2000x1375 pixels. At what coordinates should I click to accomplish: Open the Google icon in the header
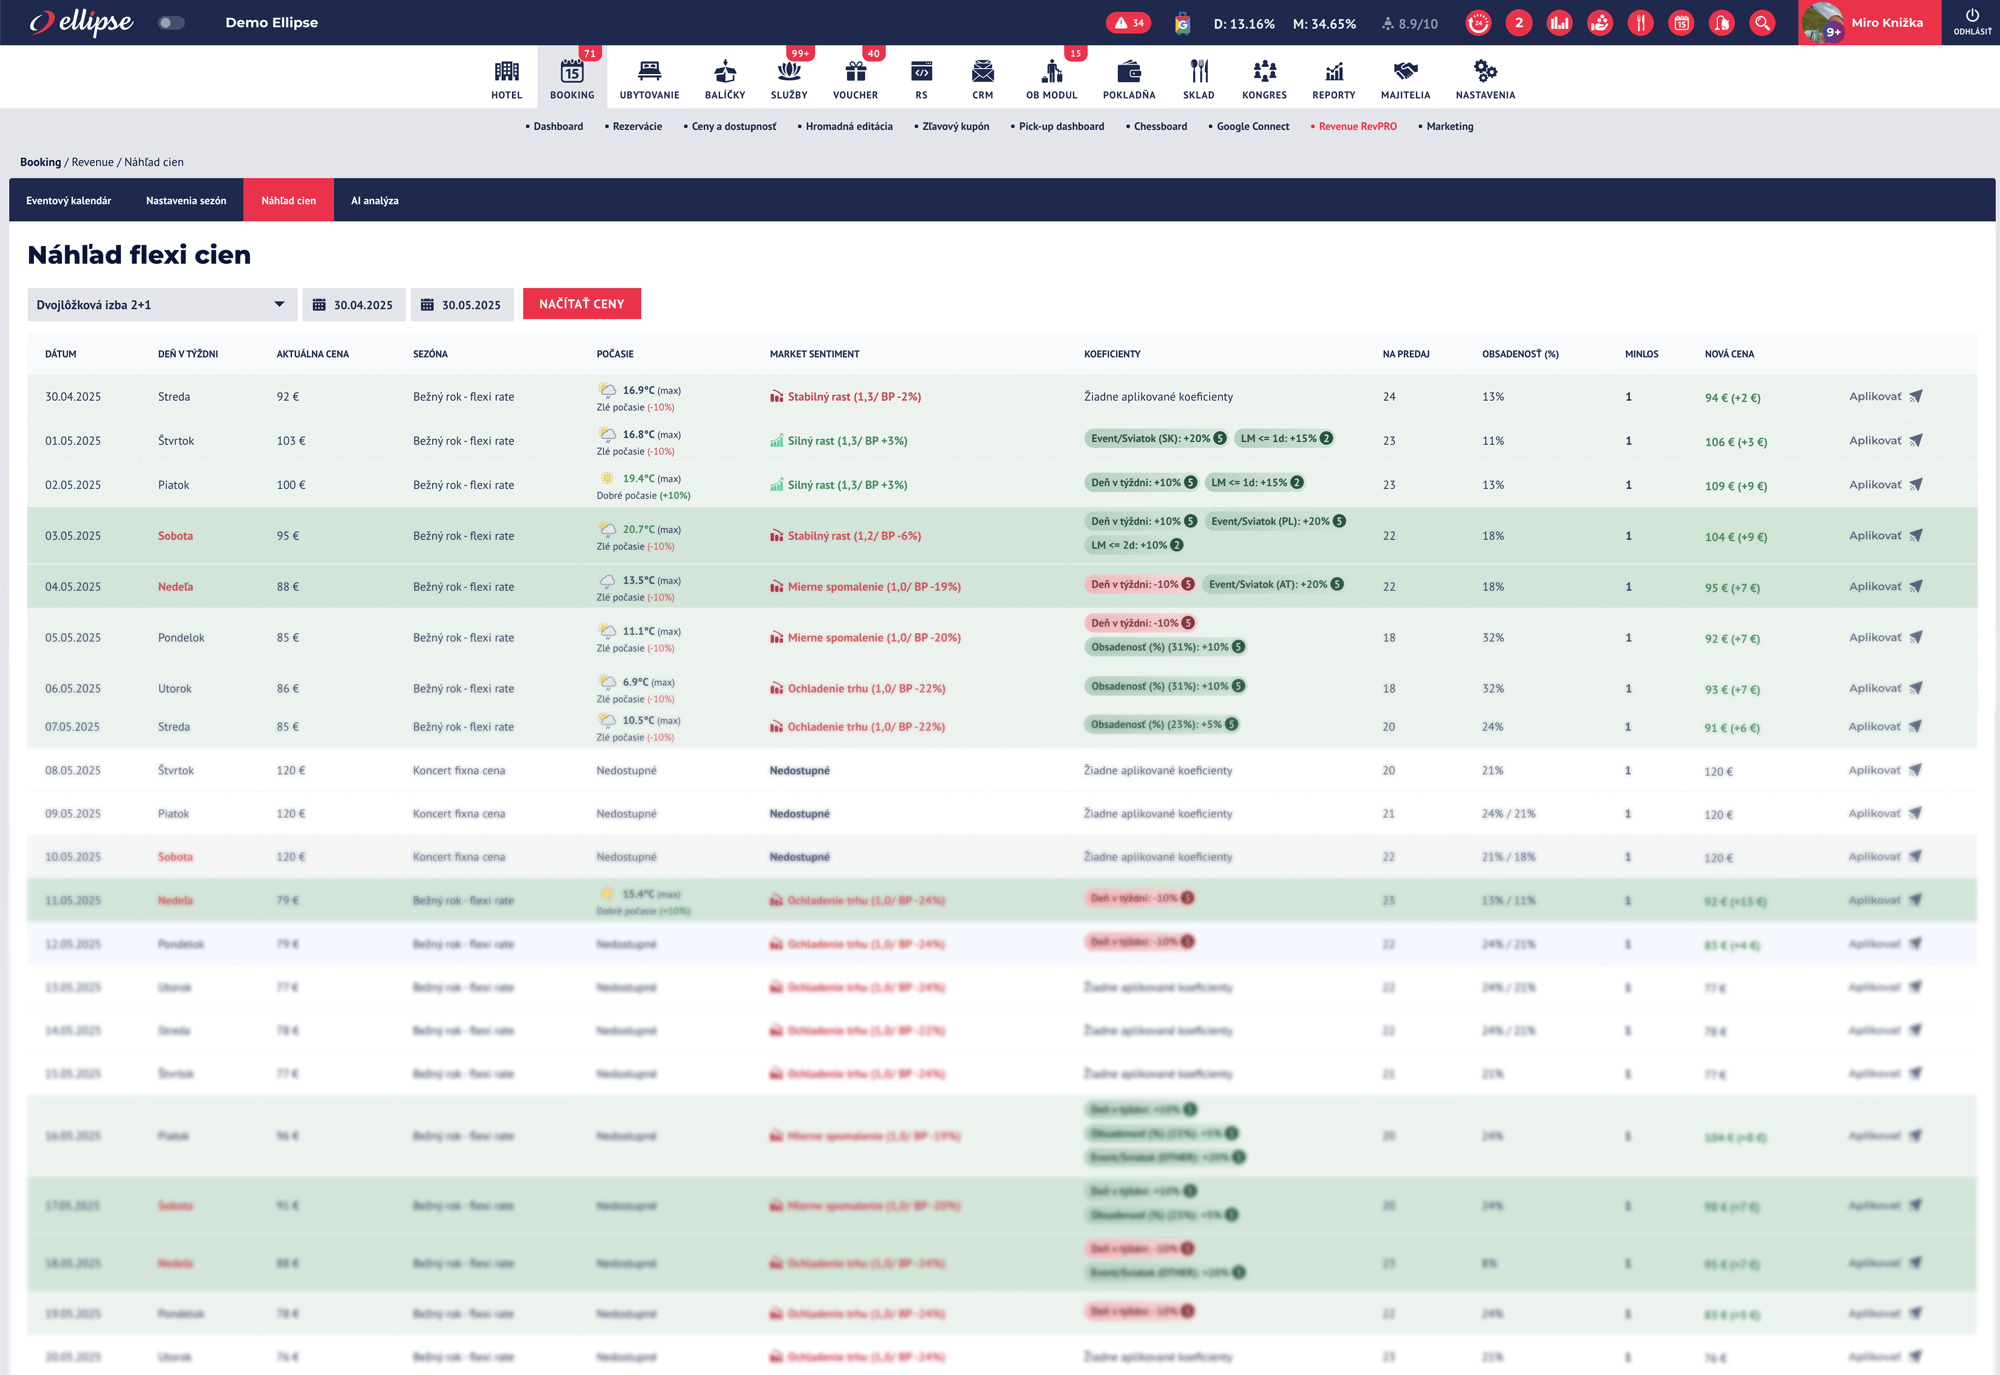pos(1185,22)
